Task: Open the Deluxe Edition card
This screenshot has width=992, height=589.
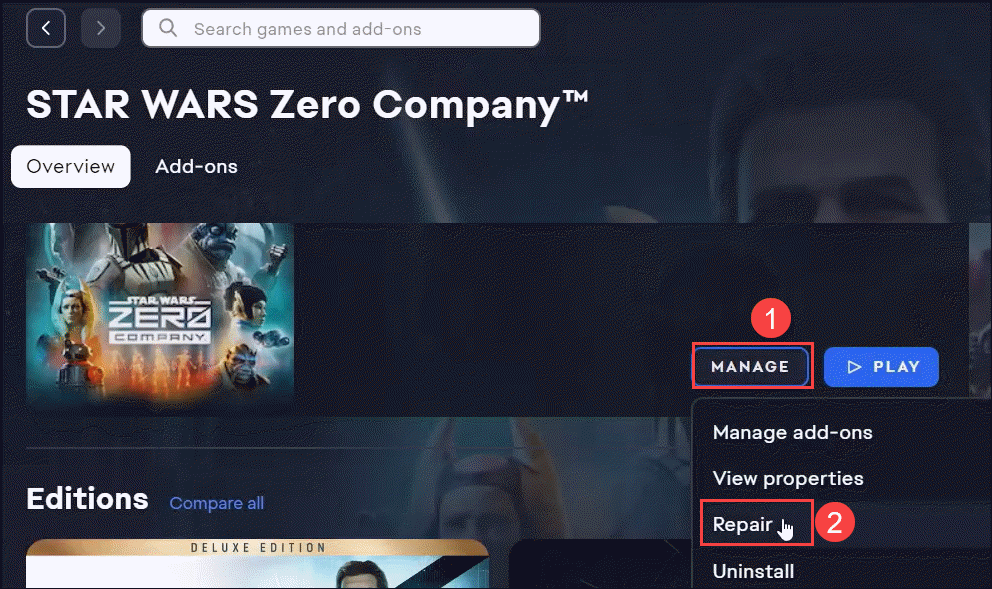Action: tap(257, 564)
